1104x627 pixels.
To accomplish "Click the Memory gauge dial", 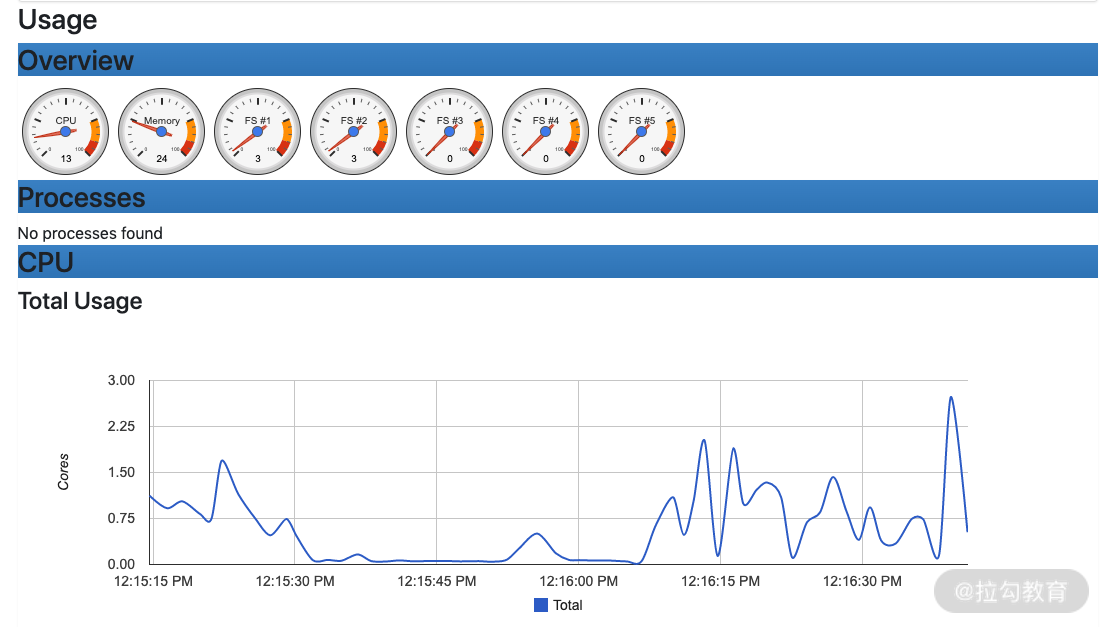I will 161,131.
